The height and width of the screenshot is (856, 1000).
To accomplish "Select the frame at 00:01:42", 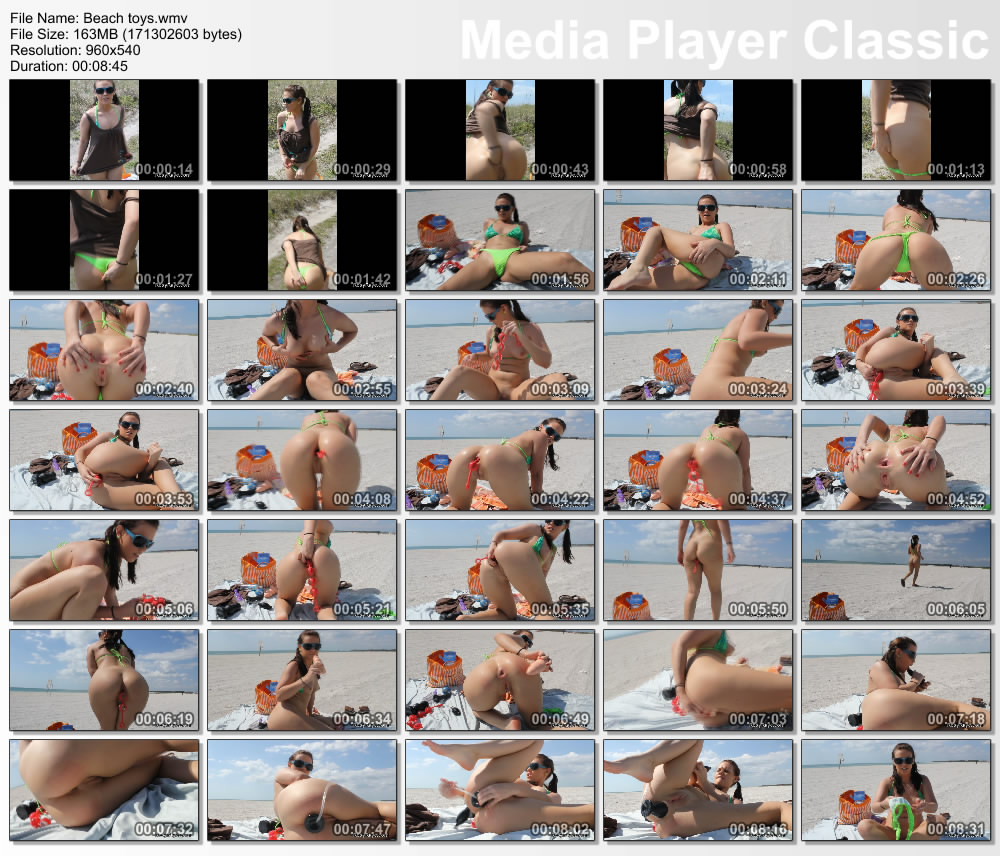I will [302, 240].
